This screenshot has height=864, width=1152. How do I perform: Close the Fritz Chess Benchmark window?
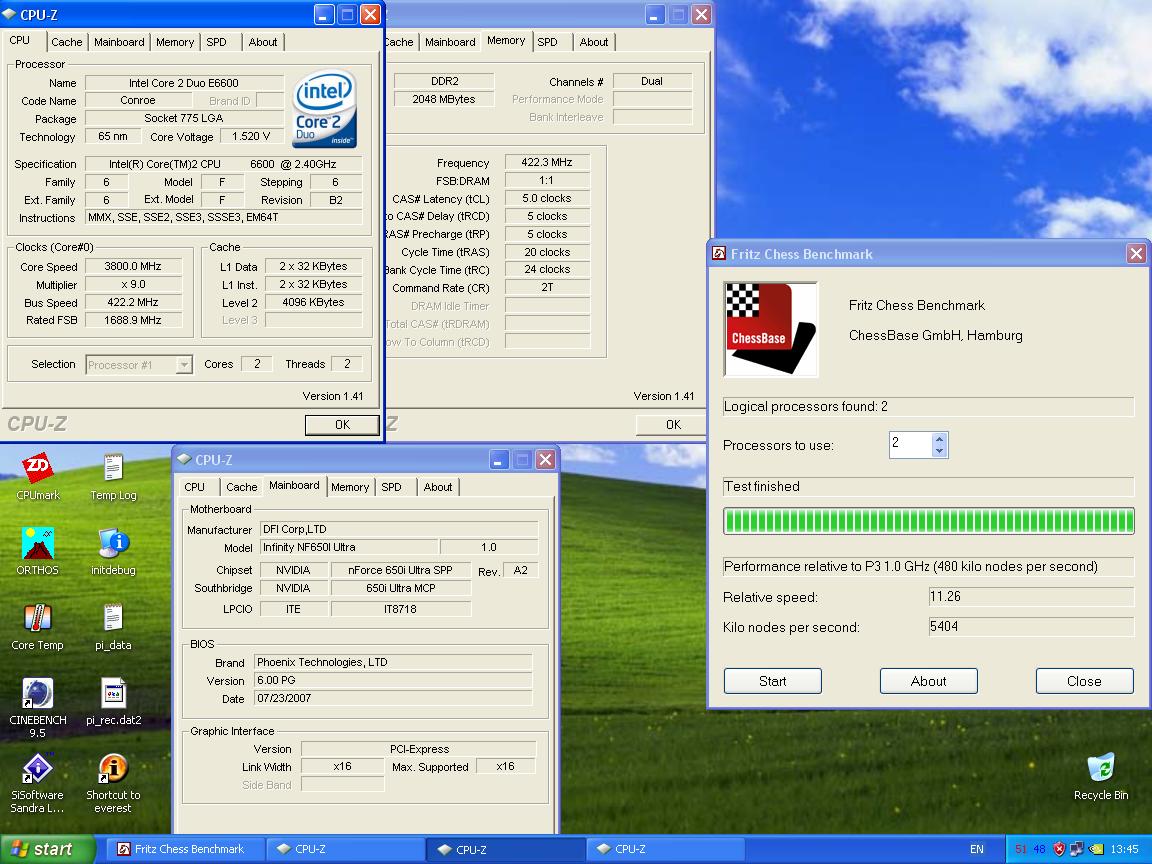(x=1136, y=253)
